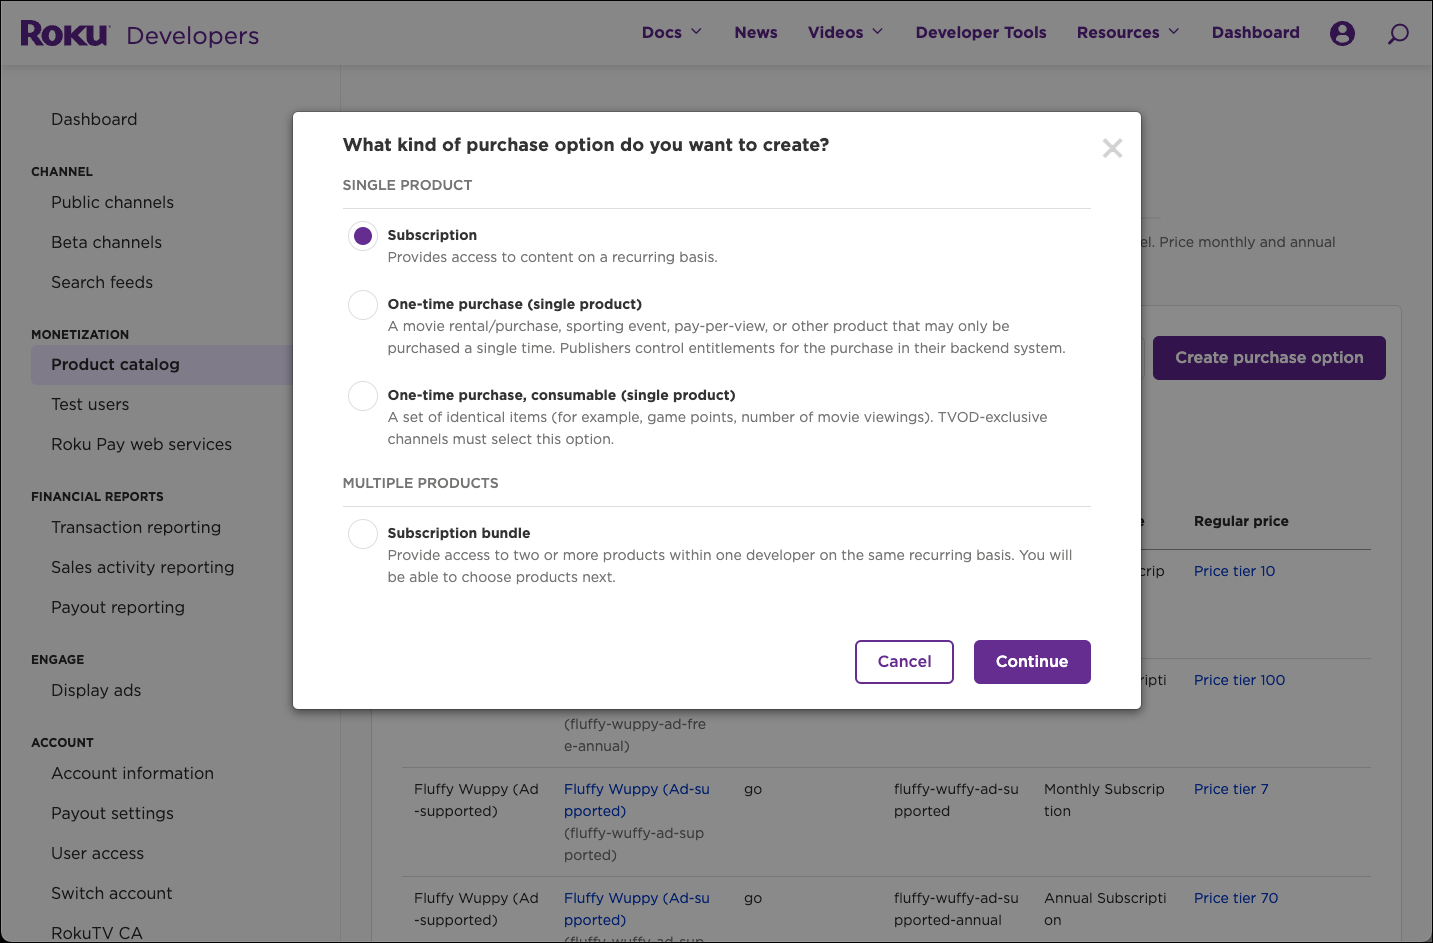Click the search magnifier icon
1433x943 pixels.
pos(1398,34)
